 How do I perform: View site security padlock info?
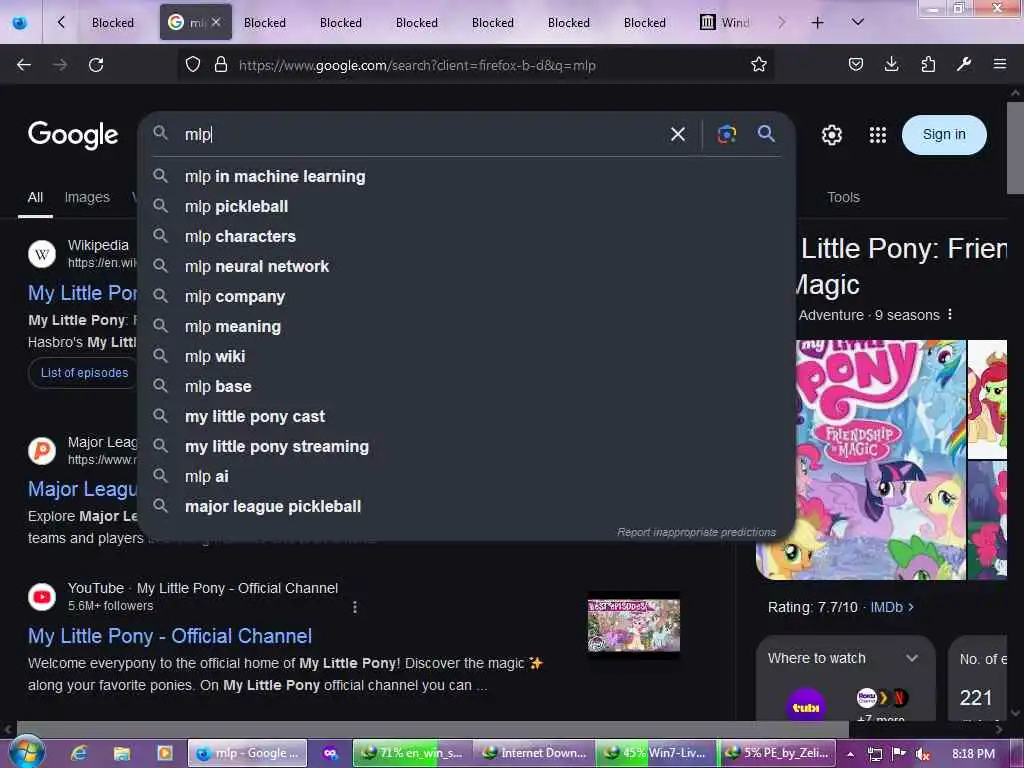[x=221, y=65]
